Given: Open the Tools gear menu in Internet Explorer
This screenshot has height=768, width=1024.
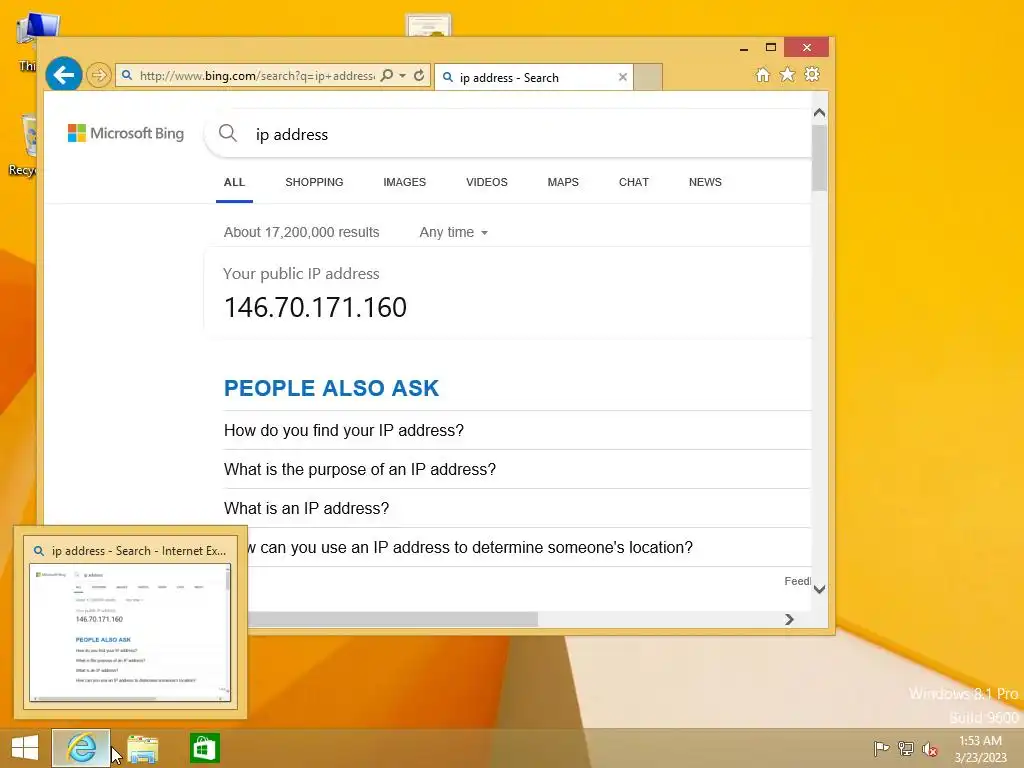Looking at the screenshot, I should (x=812, y=74).
